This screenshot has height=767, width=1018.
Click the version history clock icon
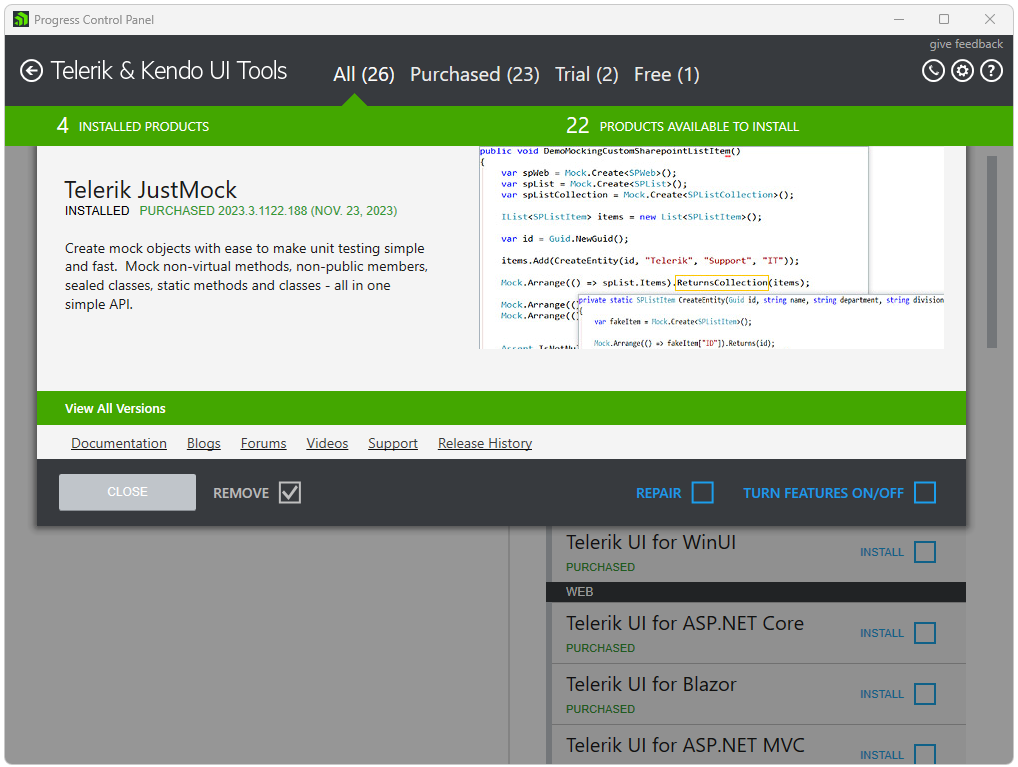tap(932, 70)
